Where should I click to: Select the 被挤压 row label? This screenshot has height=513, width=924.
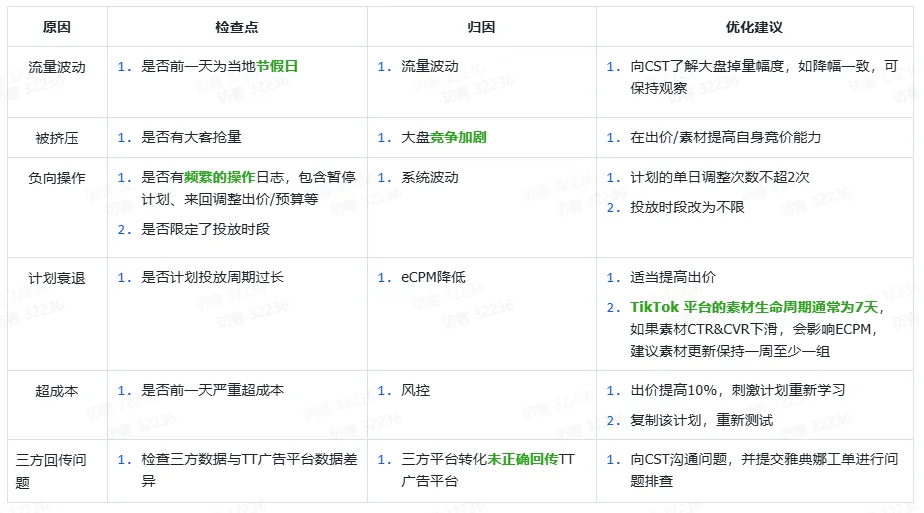(x=57, y=138)
